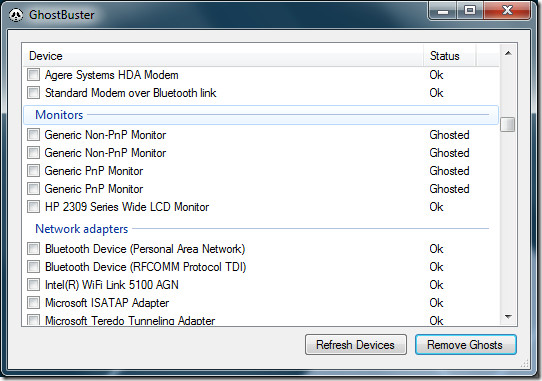Sort list by the Device column header
Viewport: 542px width, 381px height.
tap(223, 56)
